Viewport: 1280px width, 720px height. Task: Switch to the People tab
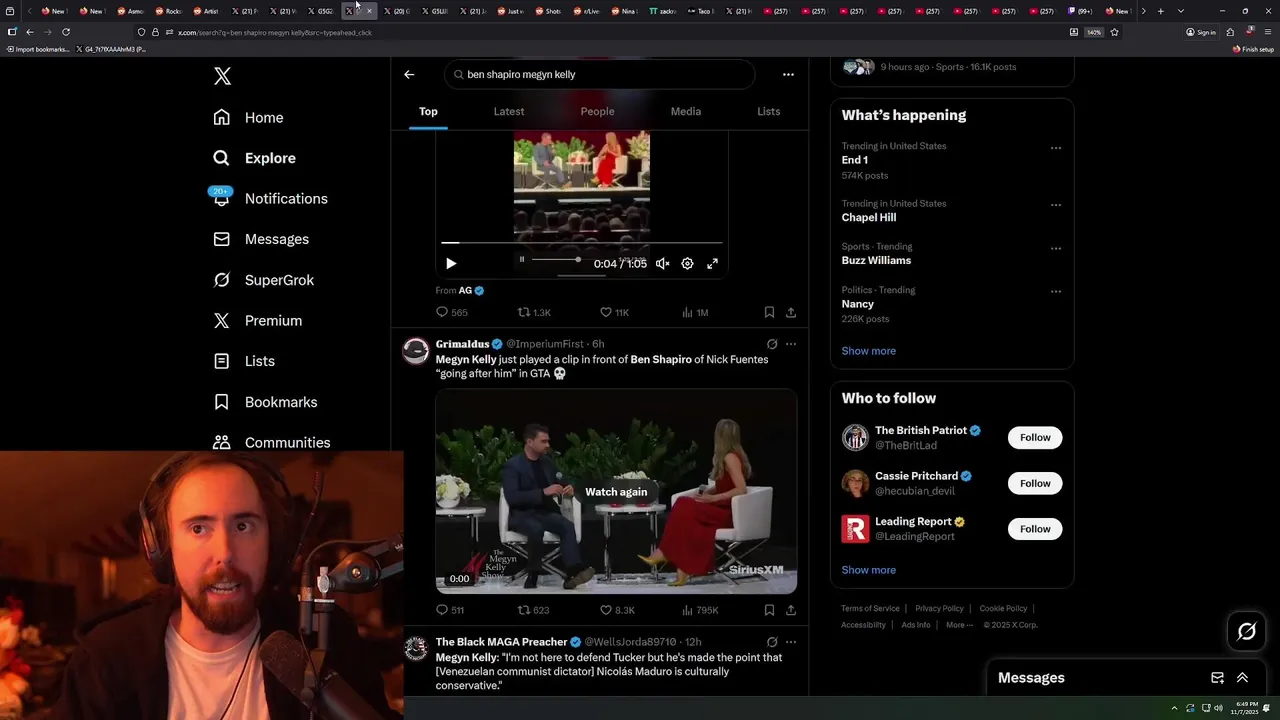point(597,111)
